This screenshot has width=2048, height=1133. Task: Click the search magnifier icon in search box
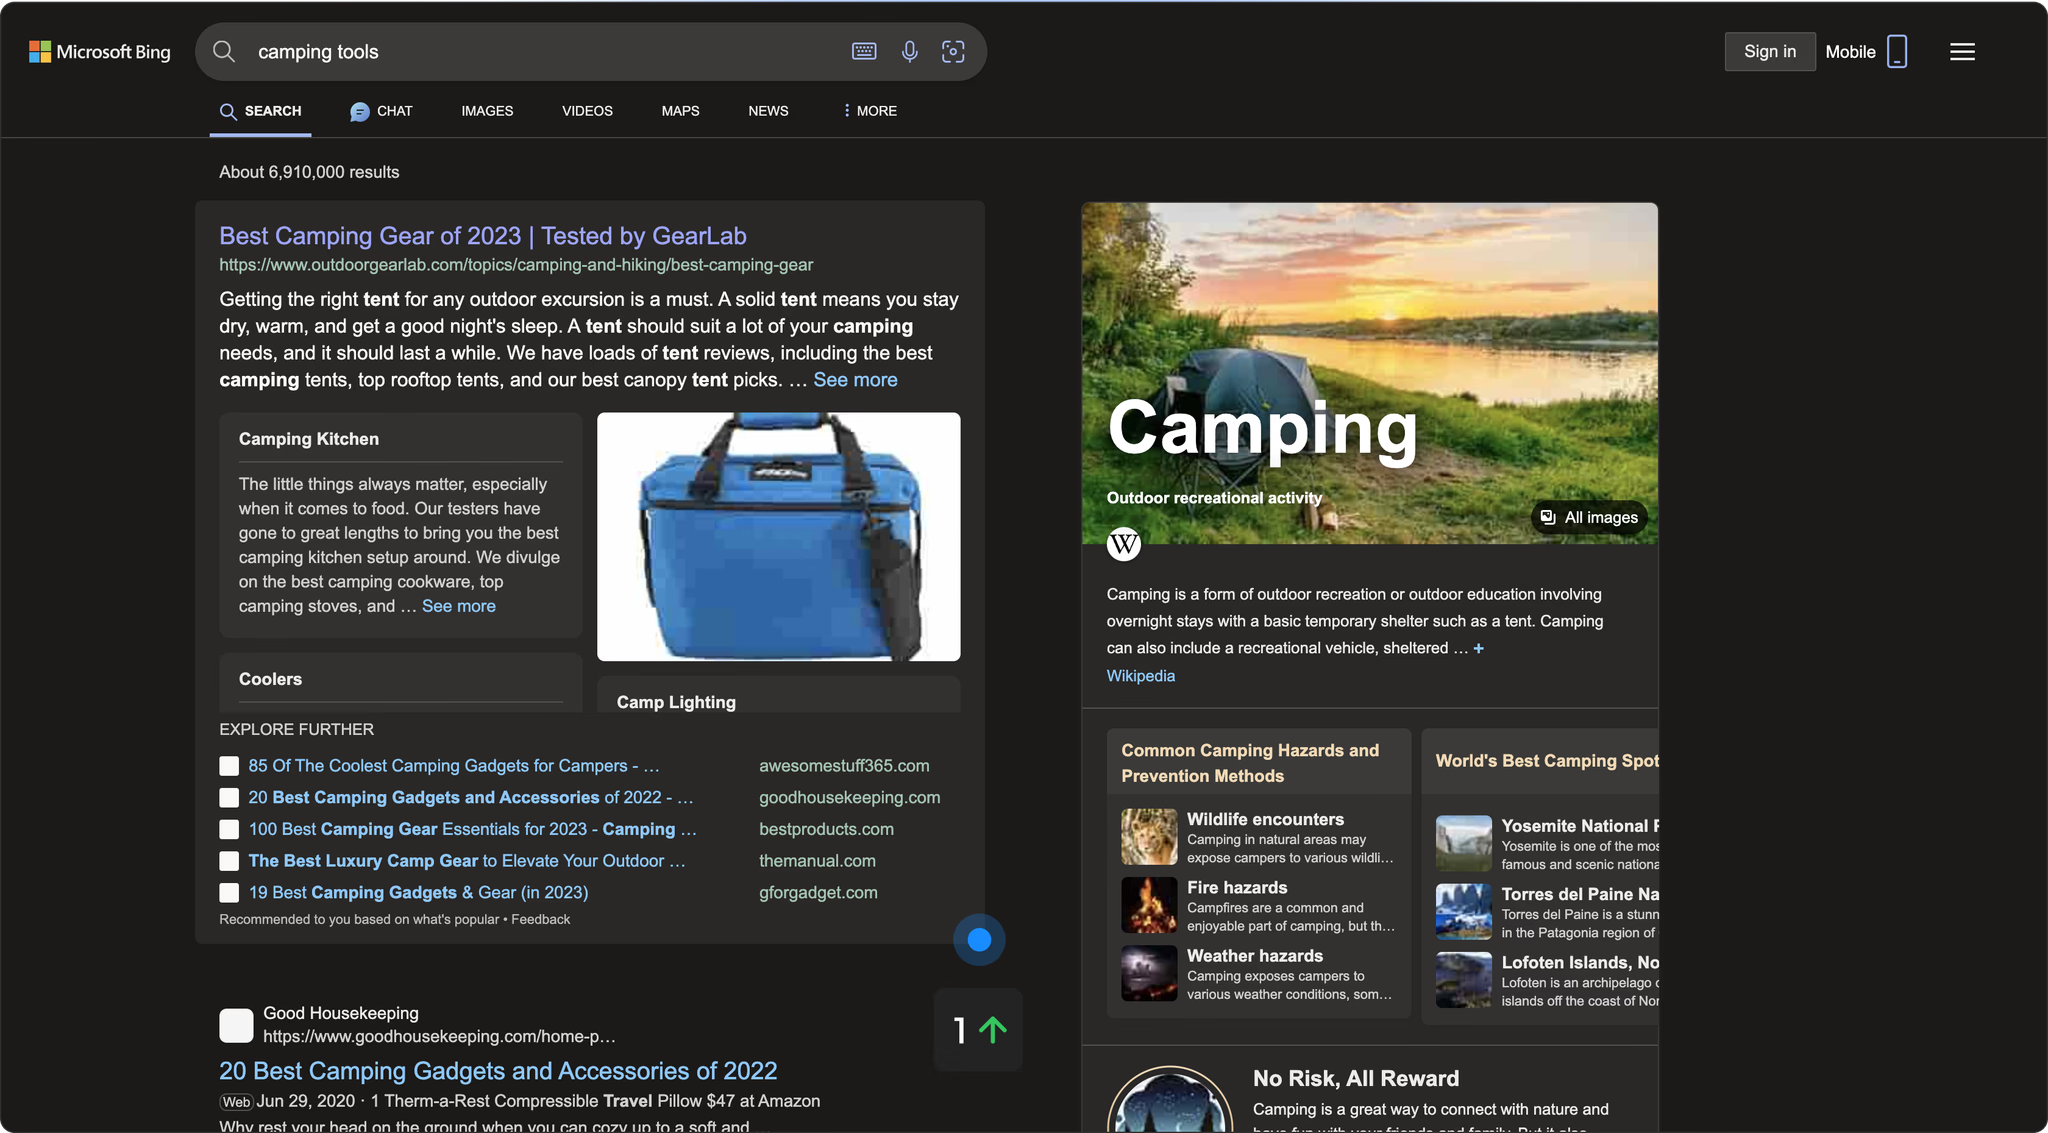(224, 51)
